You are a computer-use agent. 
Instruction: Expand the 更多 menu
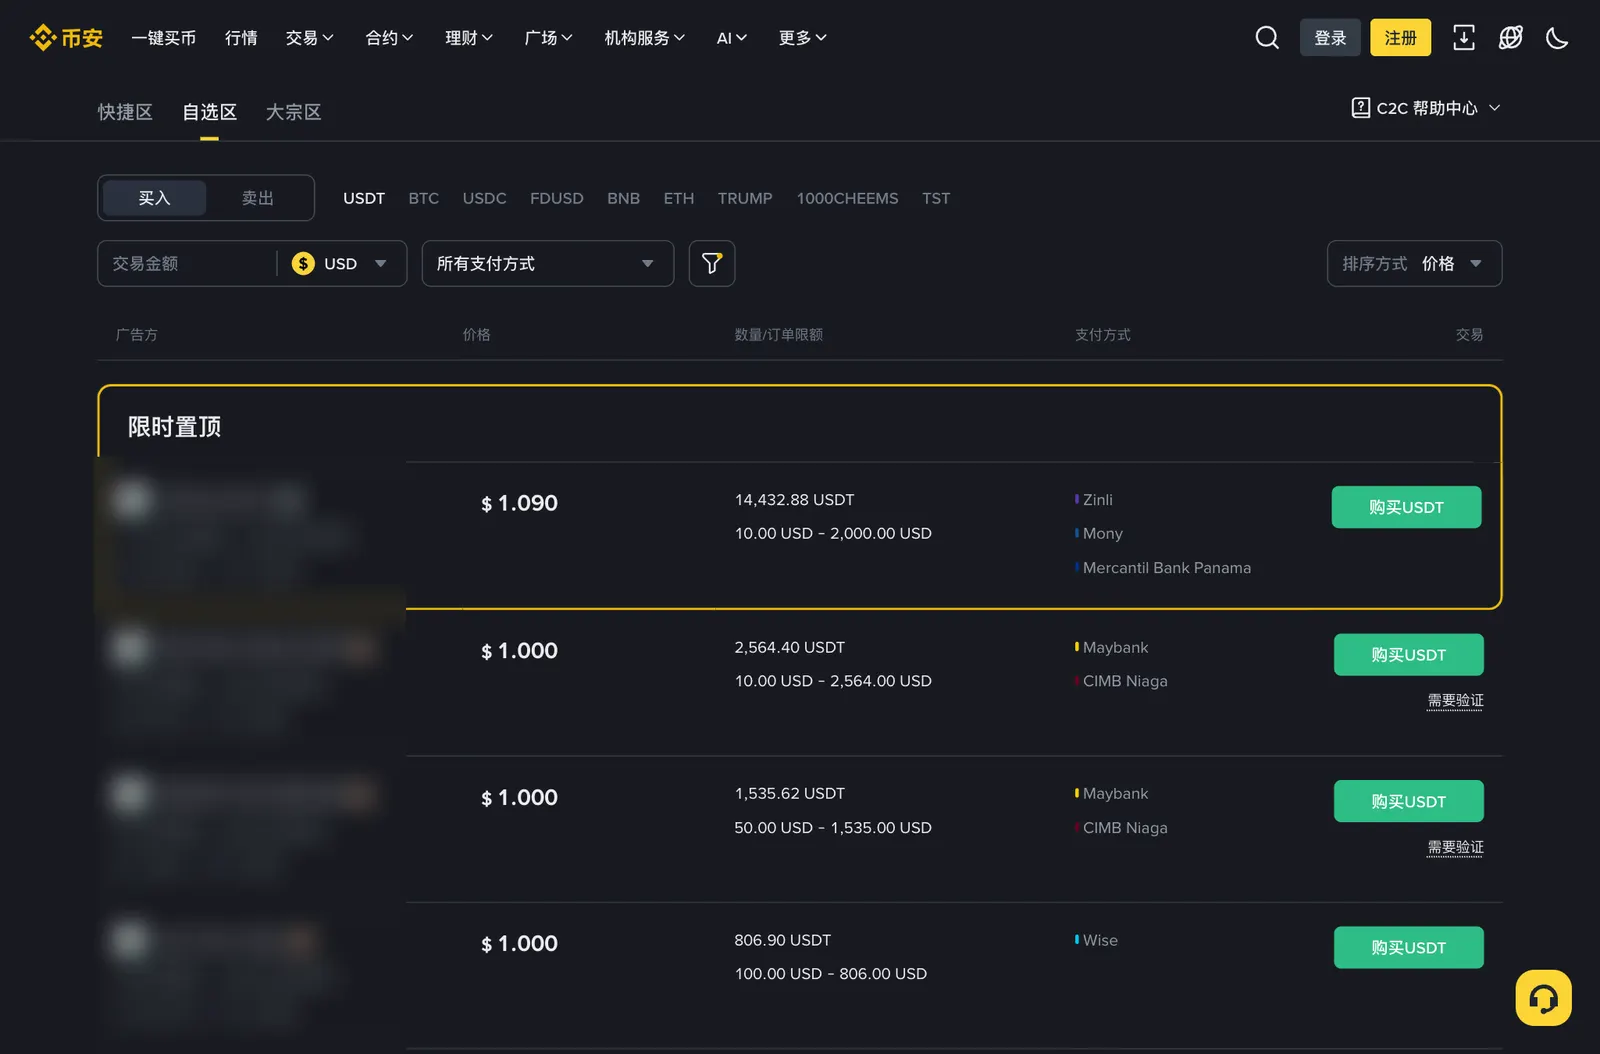pos(803,38)
